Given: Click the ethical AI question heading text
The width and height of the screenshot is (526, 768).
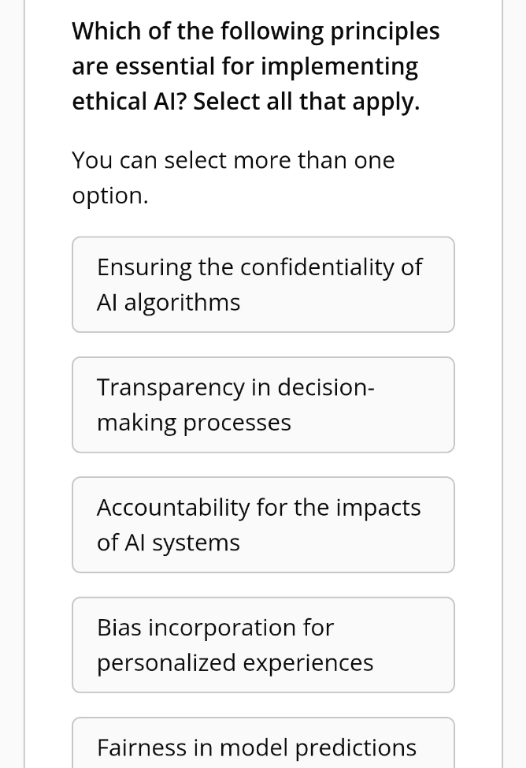Looking at the screenshot, I should 256,66.
